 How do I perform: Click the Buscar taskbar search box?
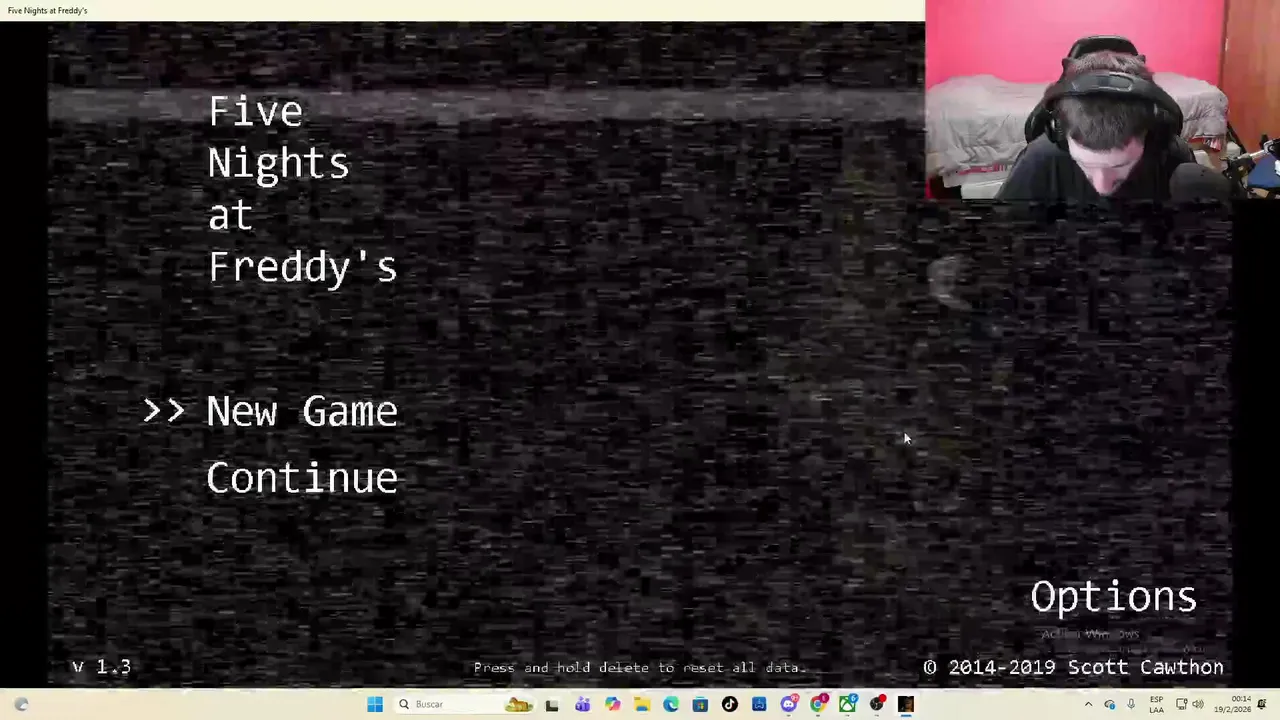(466, 704)
